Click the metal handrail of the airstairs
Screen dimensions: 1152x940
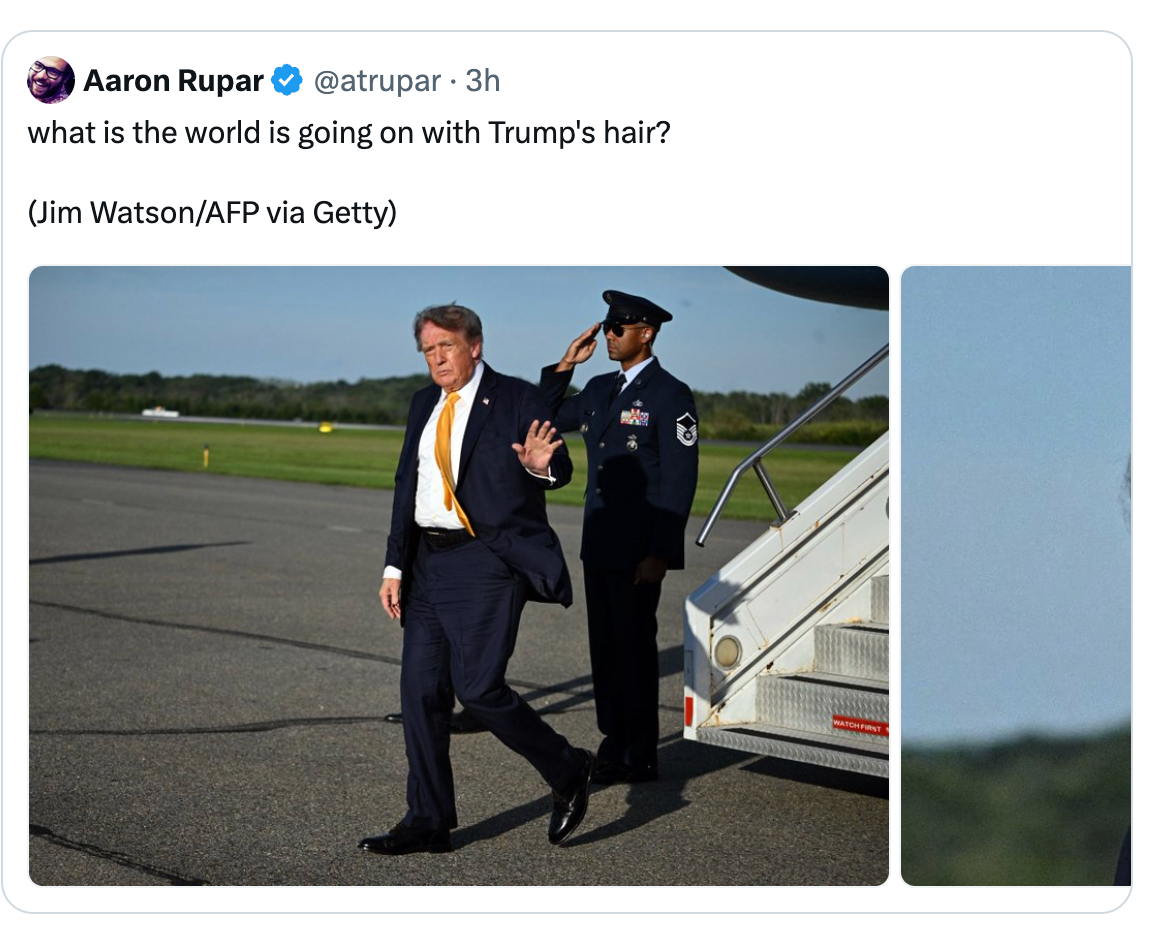(791, 445)
